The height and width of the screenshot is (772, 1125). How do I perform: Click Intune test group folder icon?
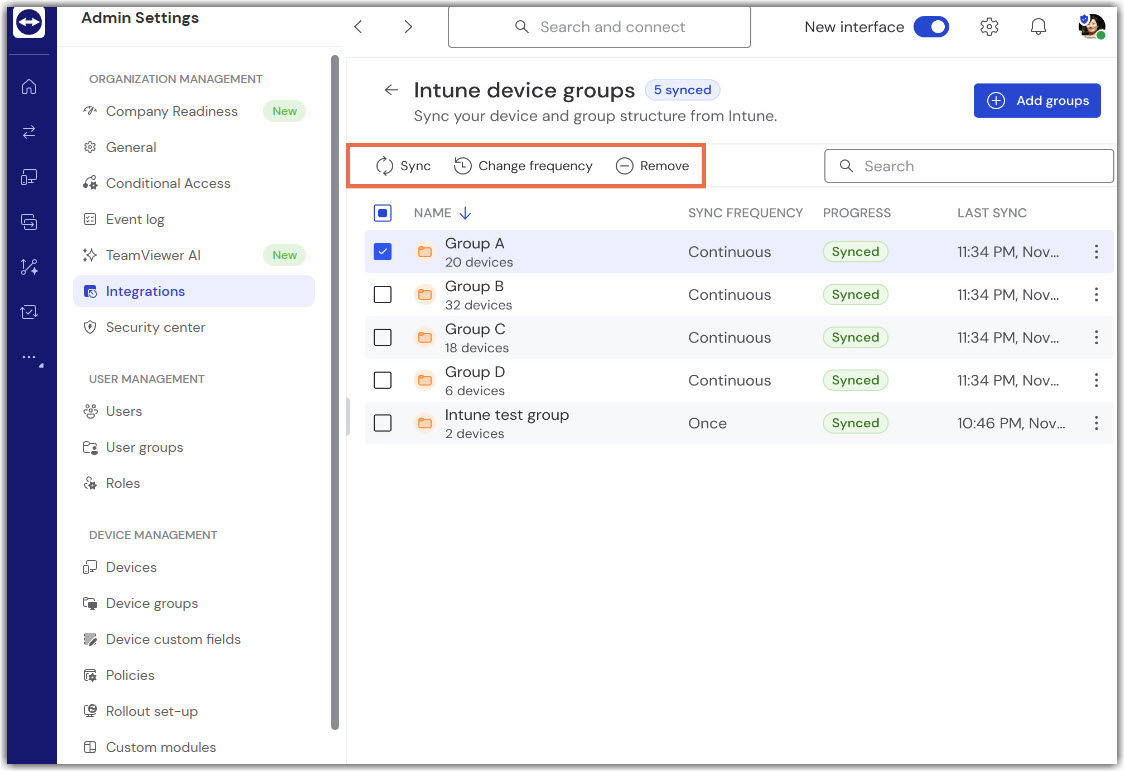(425, 423)
